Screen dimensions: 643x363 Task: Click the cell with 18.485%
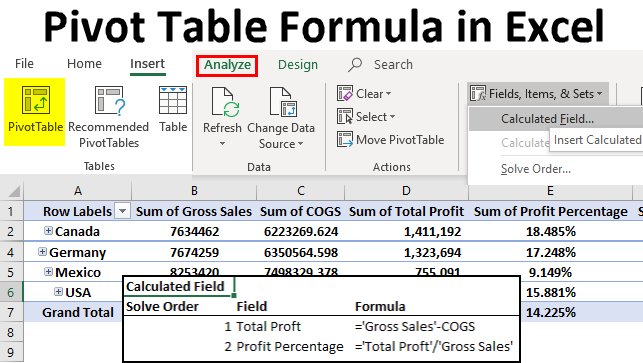point(550,231)
